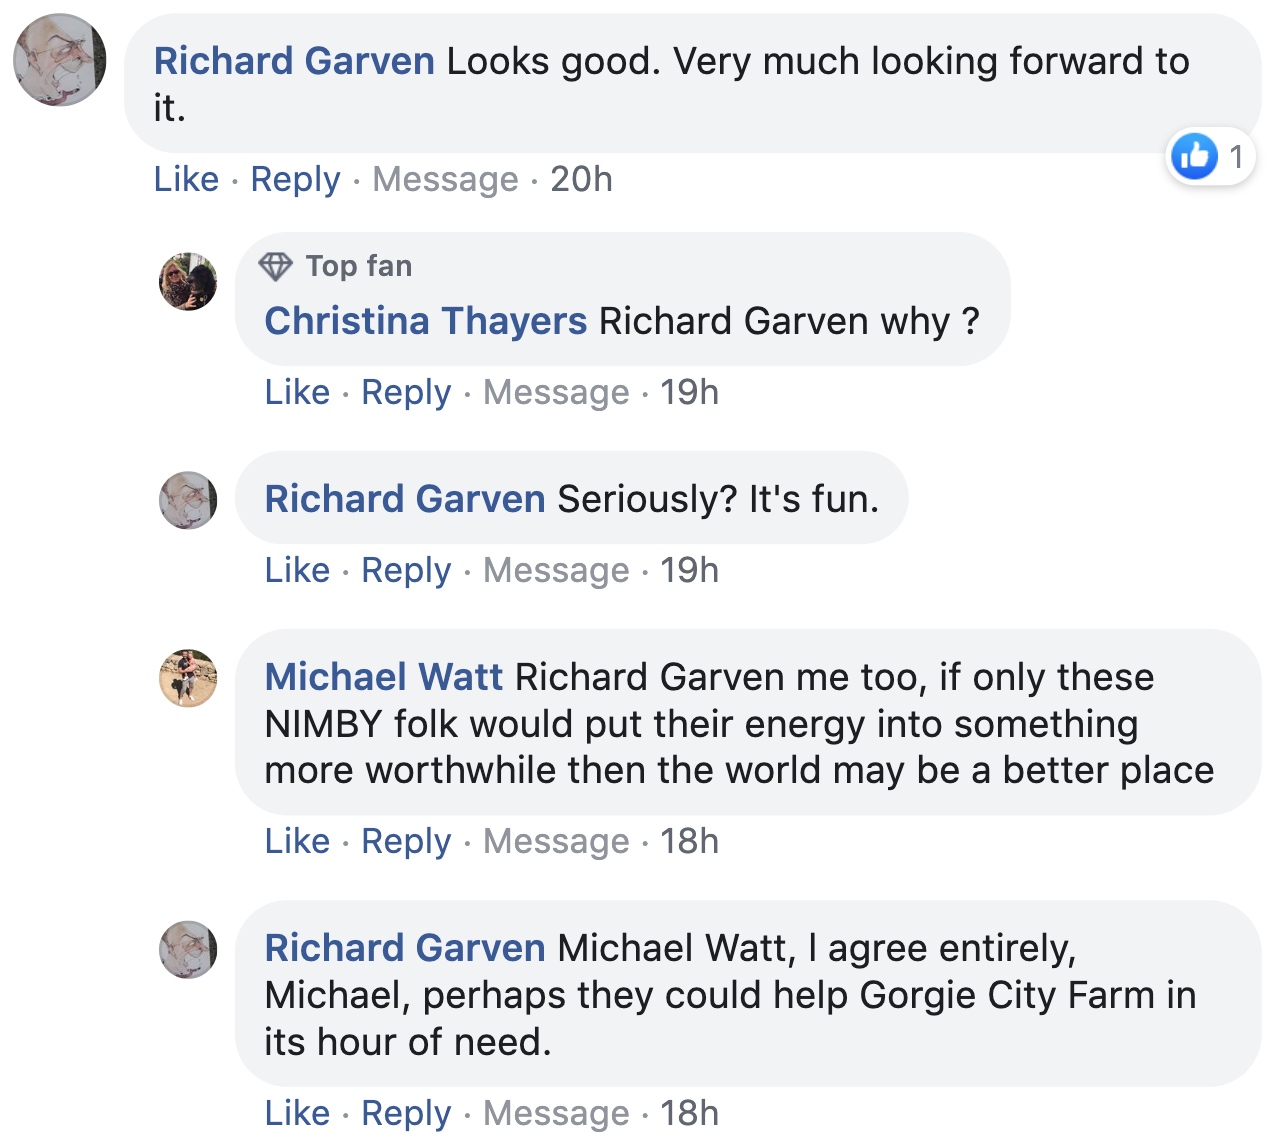The height and width of the screenshot is (1144, 1278).
Task: Like Christina Thayers' "why ?" comment
Action: [x=297, y=392]
